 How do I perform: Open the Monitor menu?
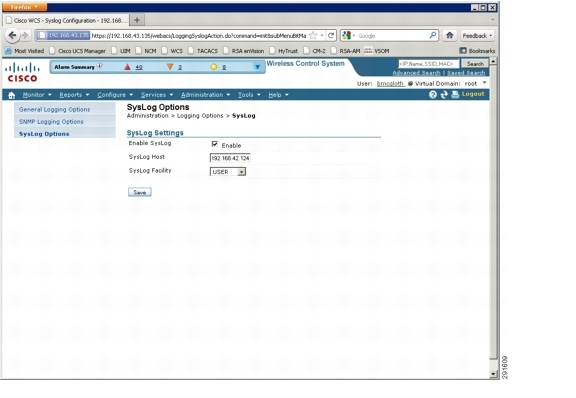pos(37,95)
